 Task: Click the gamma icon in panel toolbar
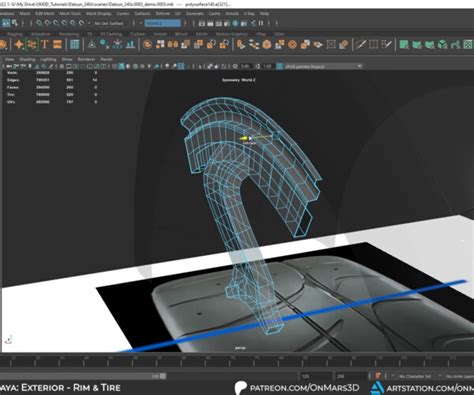(257, 66)
